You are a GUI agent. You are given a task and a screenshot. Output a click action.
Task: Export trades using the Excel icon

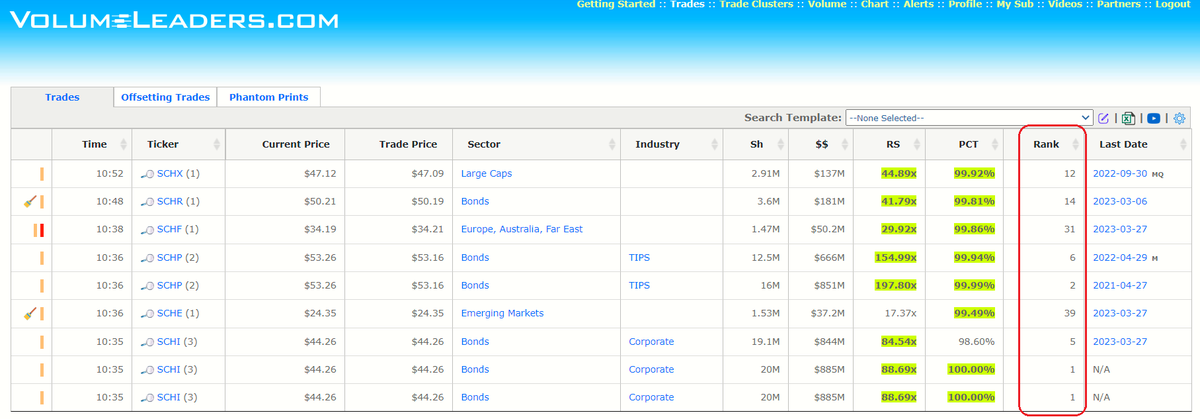pos(1128,118)
